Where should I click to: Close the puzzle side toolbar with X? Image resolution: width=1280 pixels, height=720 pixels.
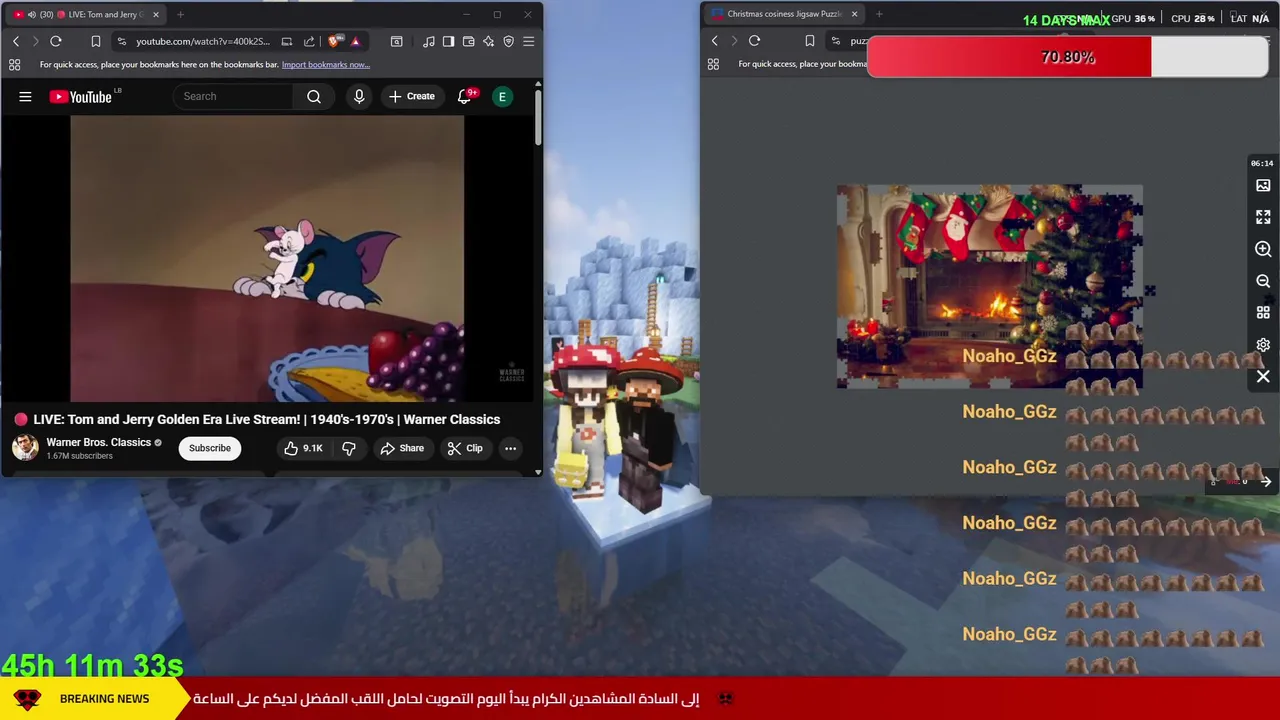pyautogui.click(x=1263, y=377)
